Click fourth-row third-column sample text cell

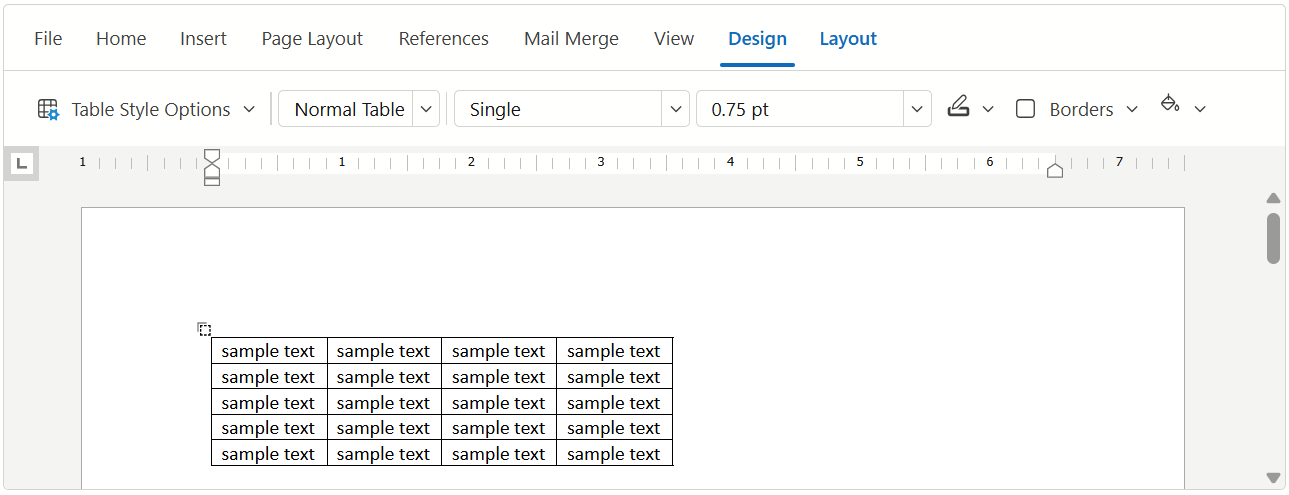(499, 428)
